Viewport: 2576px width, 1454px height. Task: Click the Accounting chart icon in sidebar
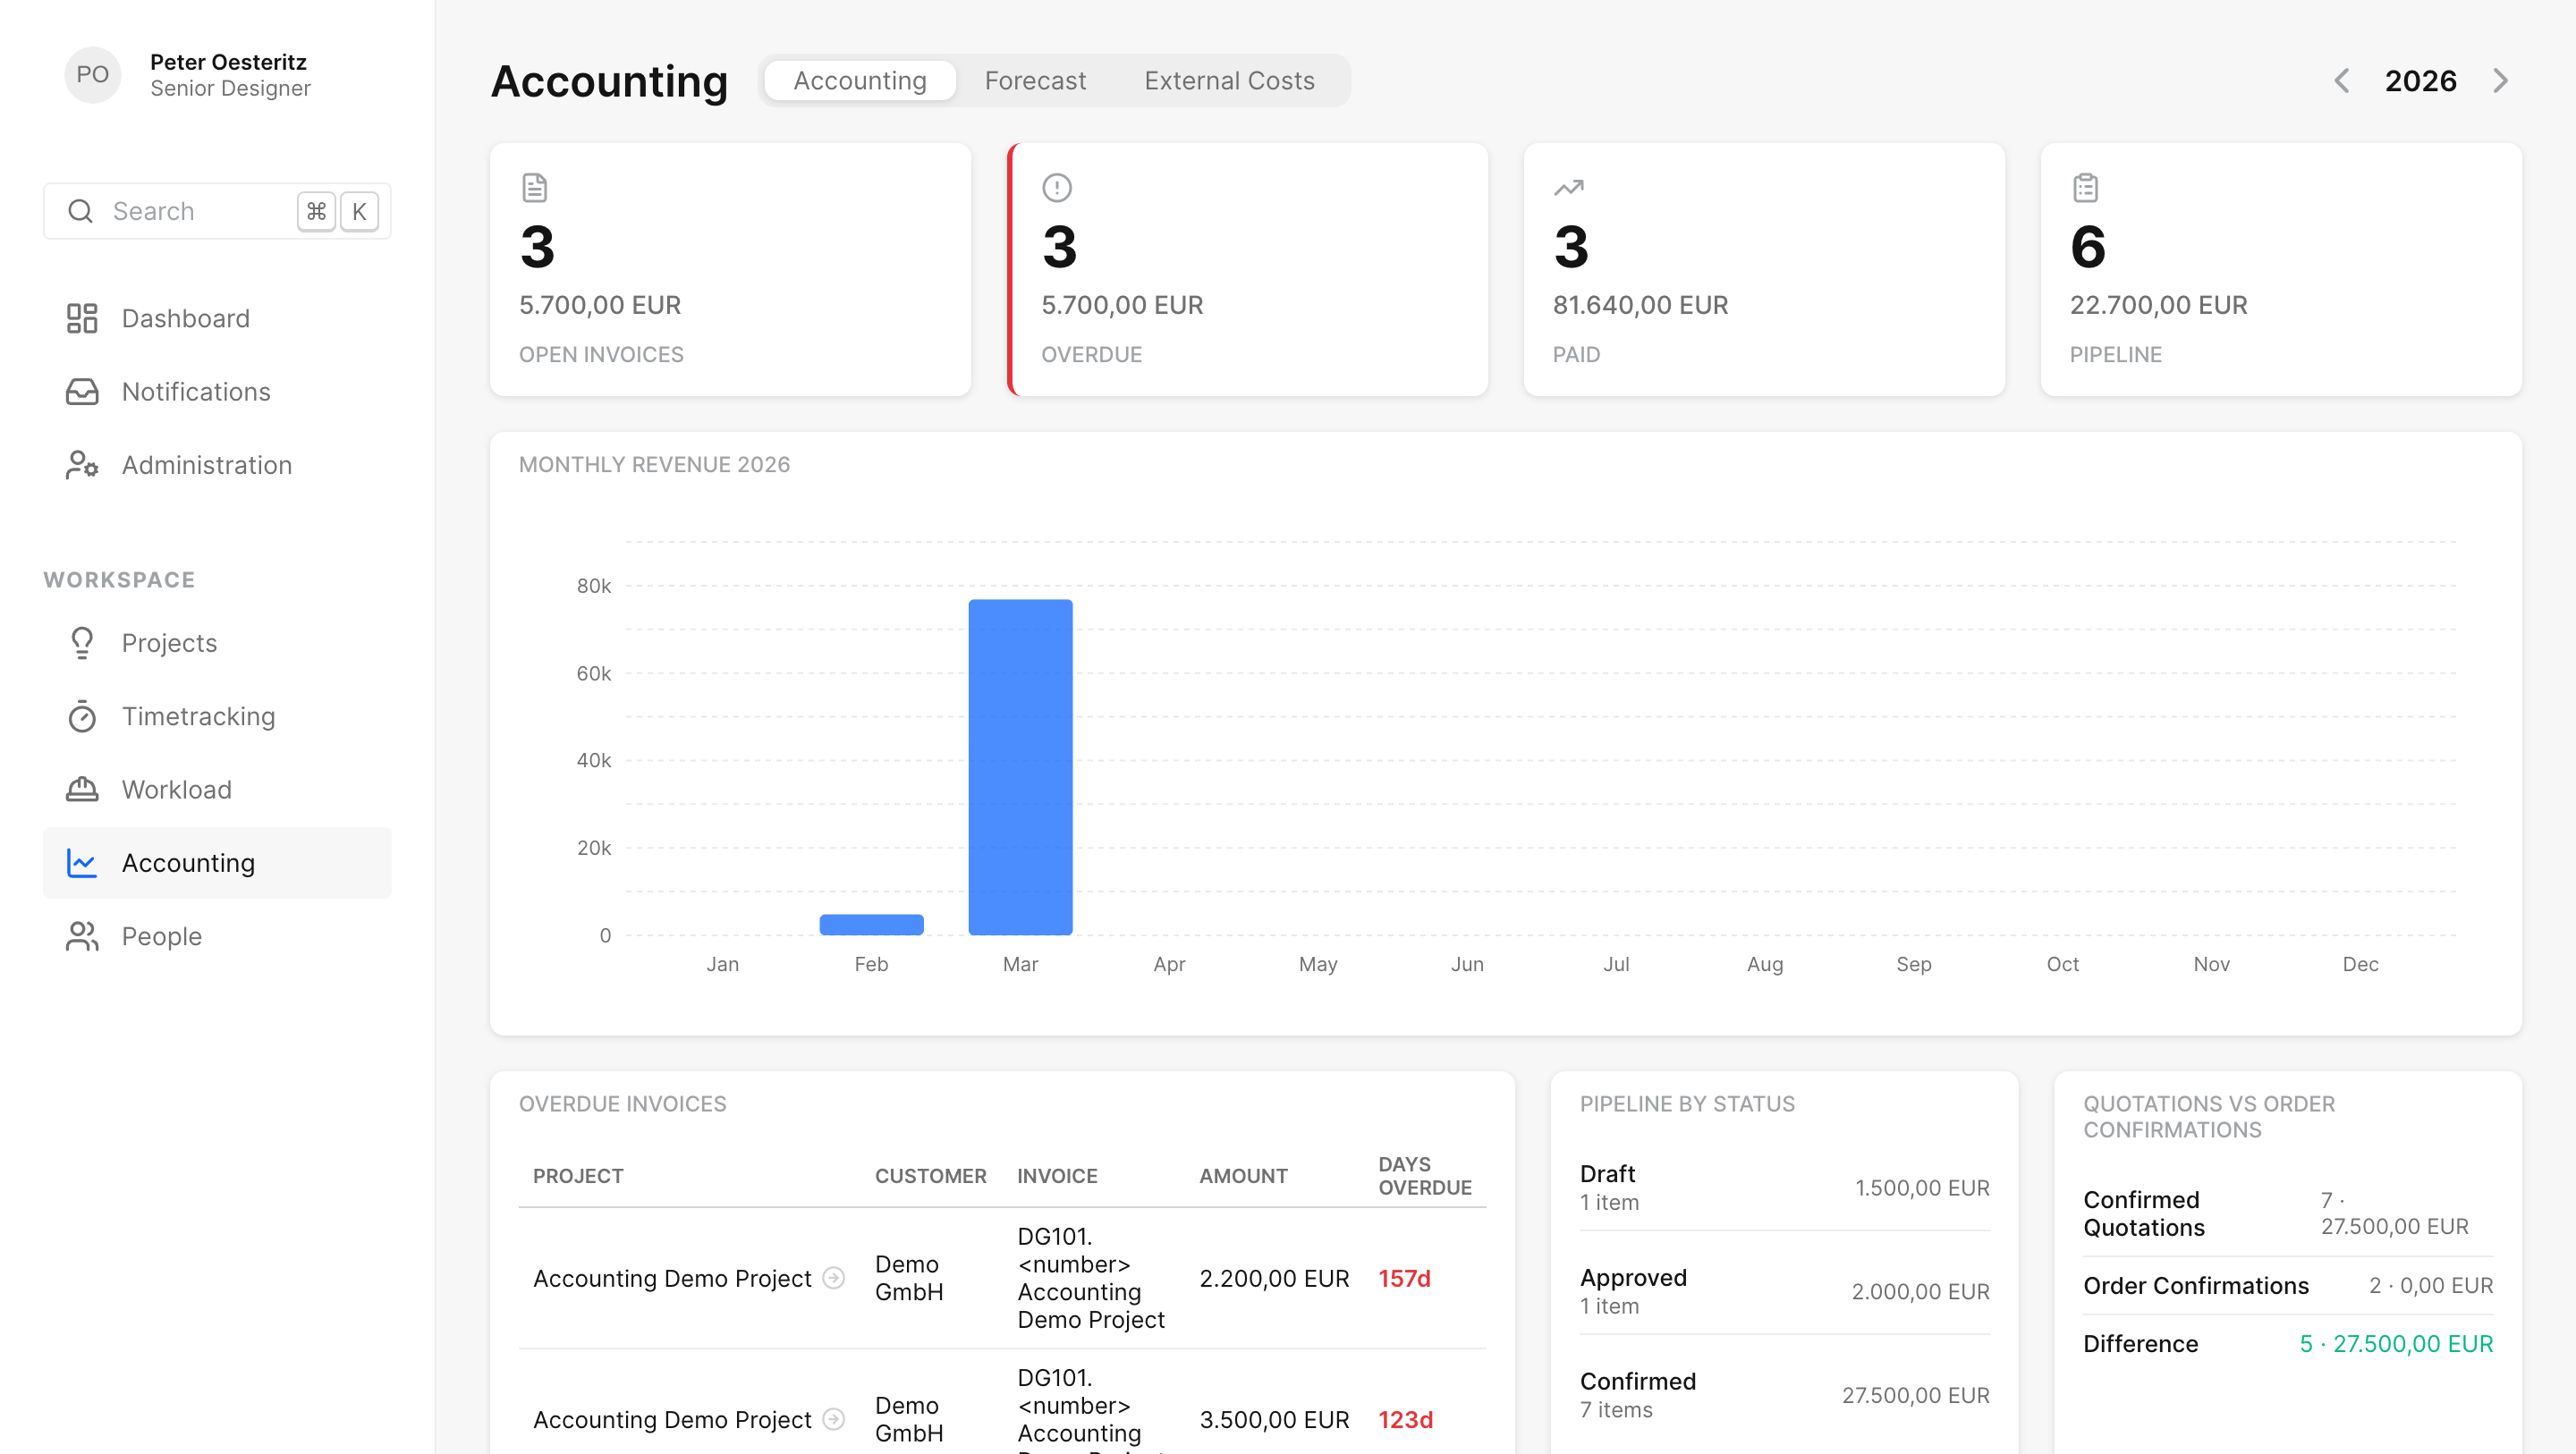82,862
